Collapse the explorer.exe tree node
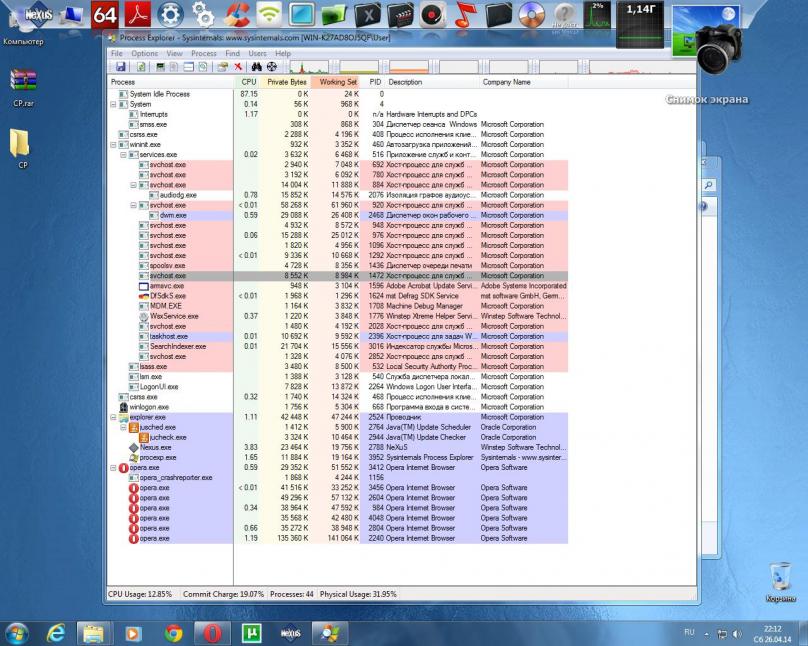 click(113, 417)
